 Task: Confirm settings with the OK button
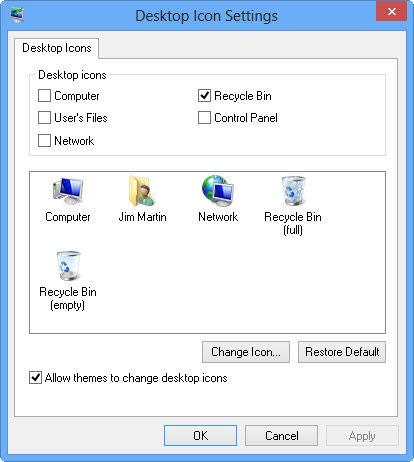click(x=200, y=436)
